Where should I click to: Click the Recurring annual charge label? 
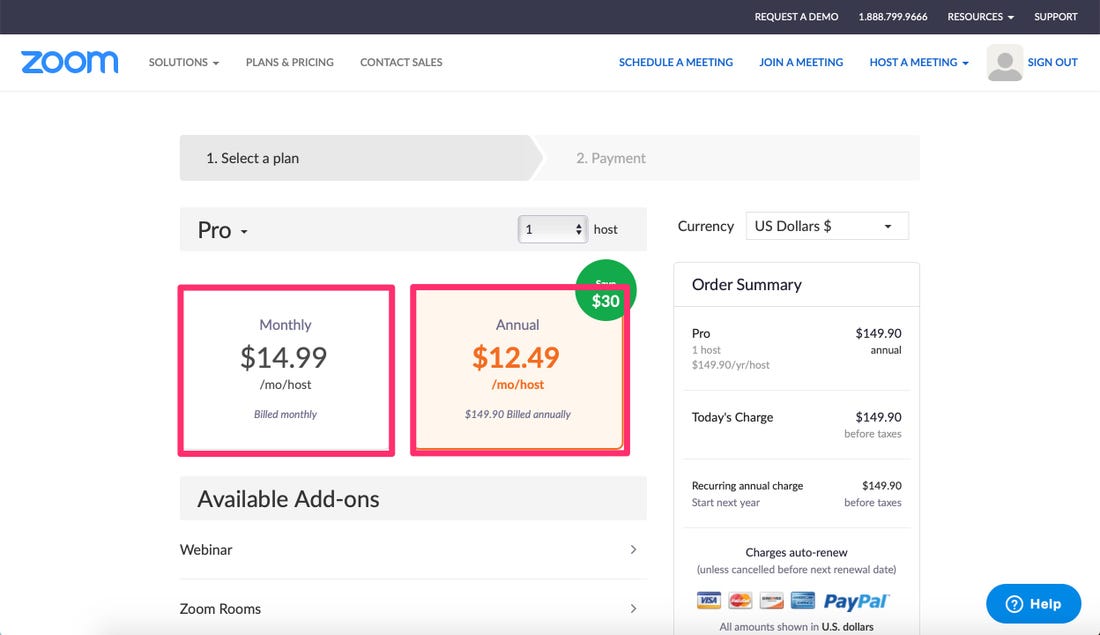tap(747, 486)
